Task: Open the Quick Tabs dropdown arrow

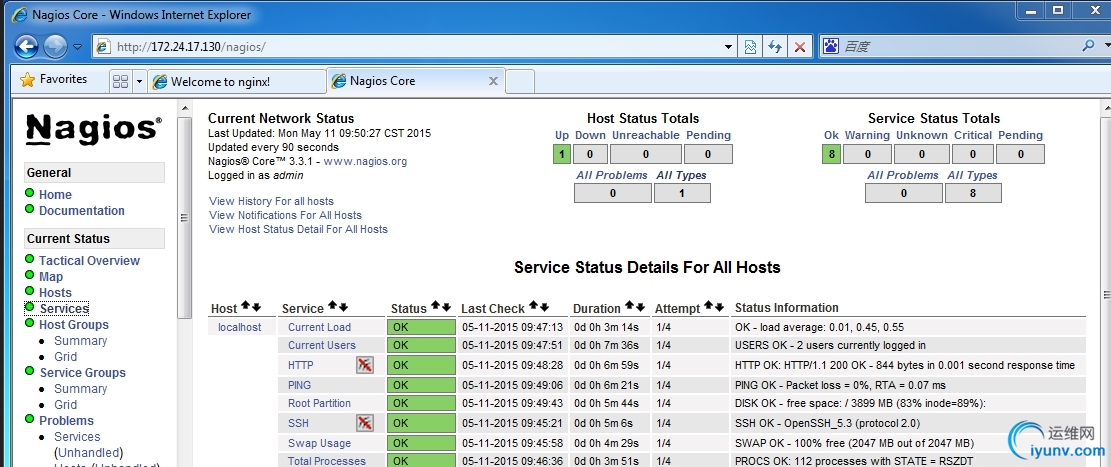Action: pos(139,81)
